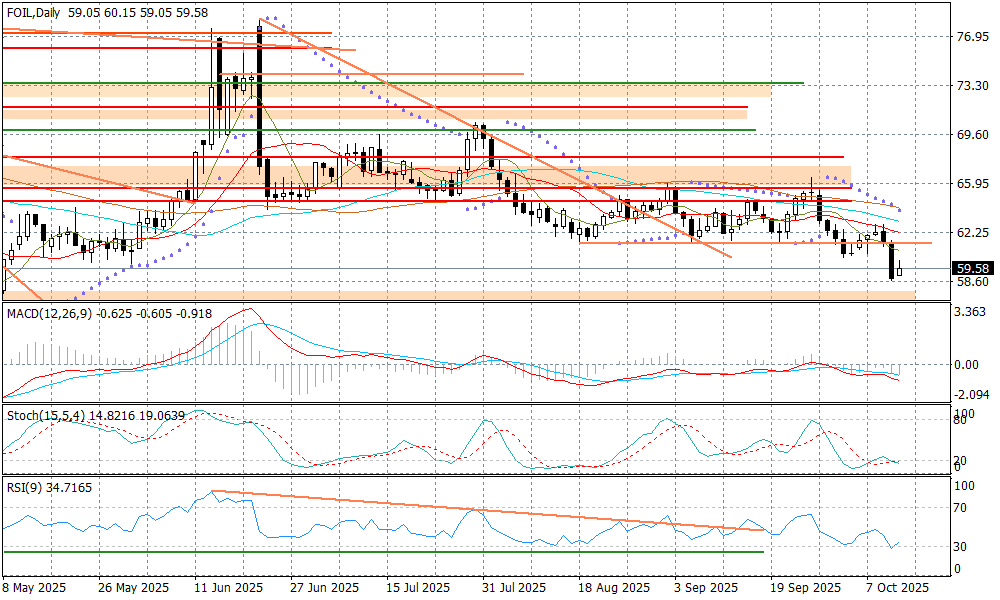Click the FOIL,Daily chart title label
Screen dimensions: 1000x600
(32, 13)
